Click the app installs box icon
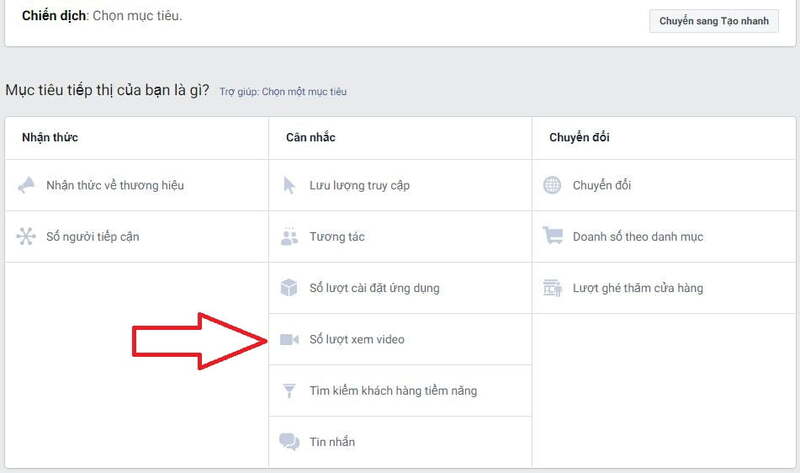The width and height of the screenshot is (800, 473). click(x=290, y=288)
